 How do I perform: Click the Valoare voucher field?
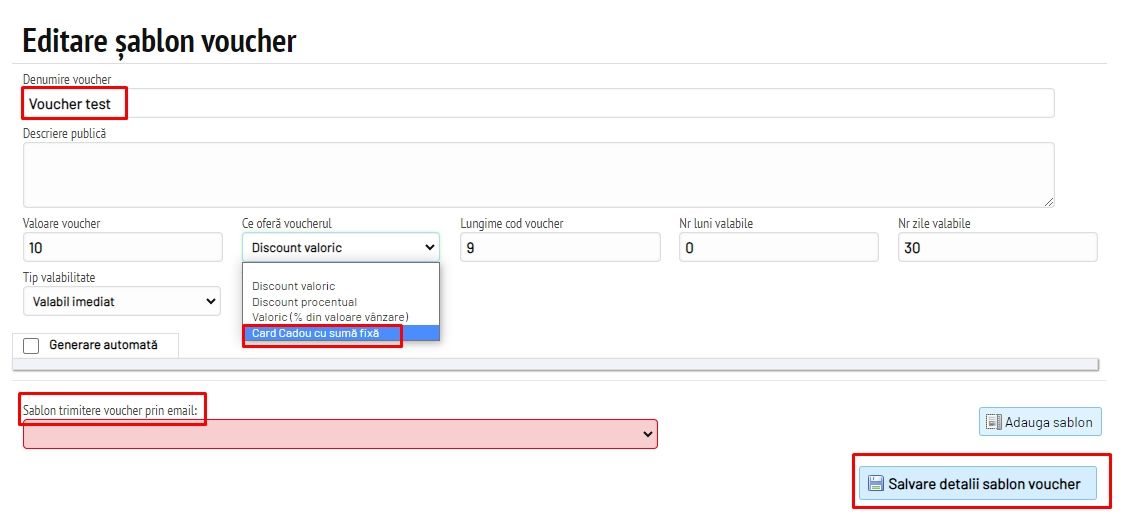[x=122, y=247]
